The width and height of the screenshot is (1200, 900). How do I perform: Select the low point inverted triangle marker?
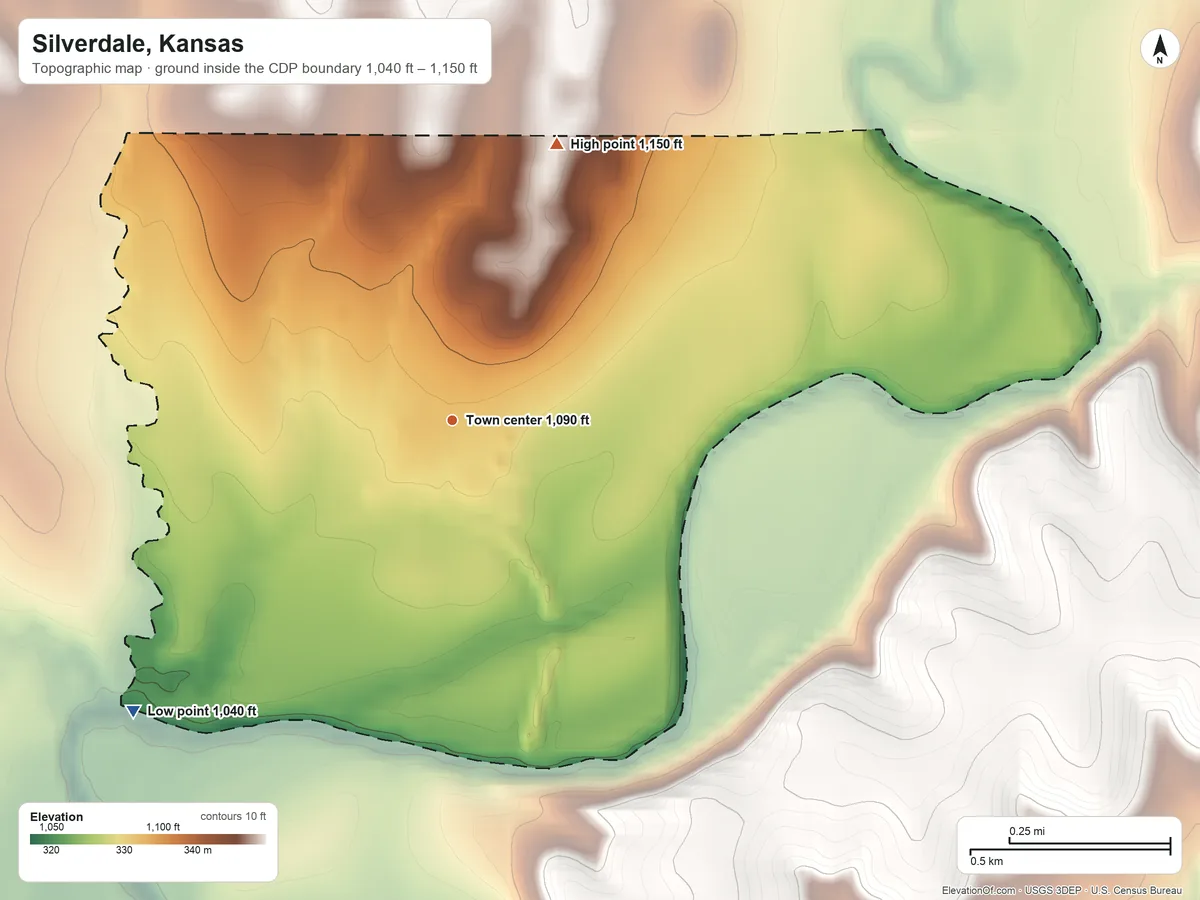pyautogui.click(x=133, y=712)
